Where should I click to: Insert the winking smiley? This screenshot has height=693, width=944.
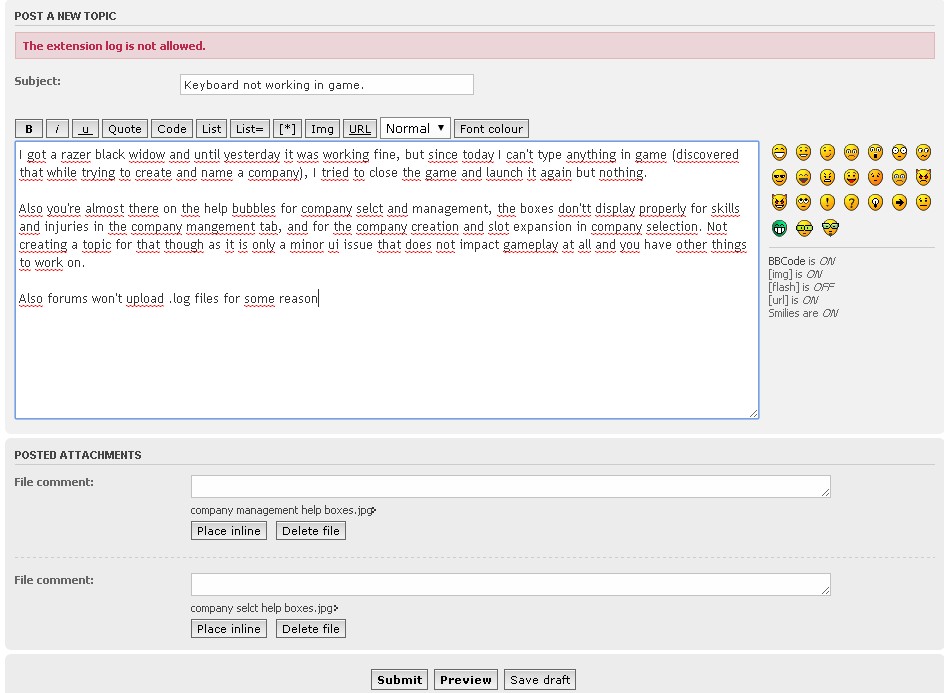point(828,152)
